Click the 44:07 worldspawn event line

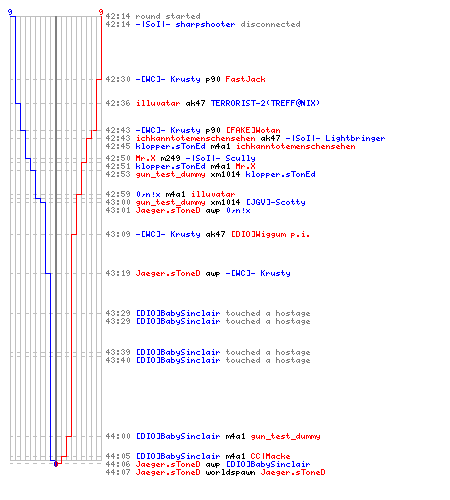click(215, 472)
